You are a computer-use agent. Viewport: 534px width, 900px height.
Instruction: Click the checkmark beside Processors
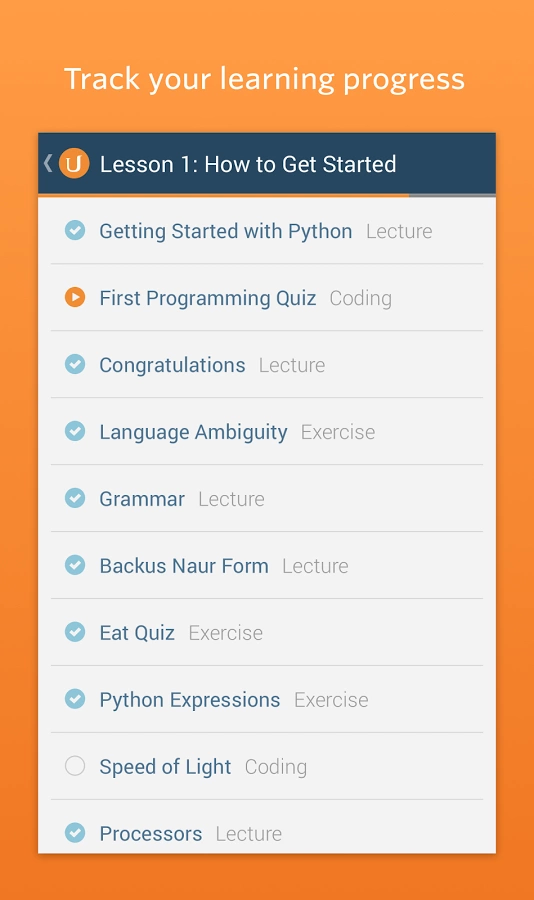point(75,833)
